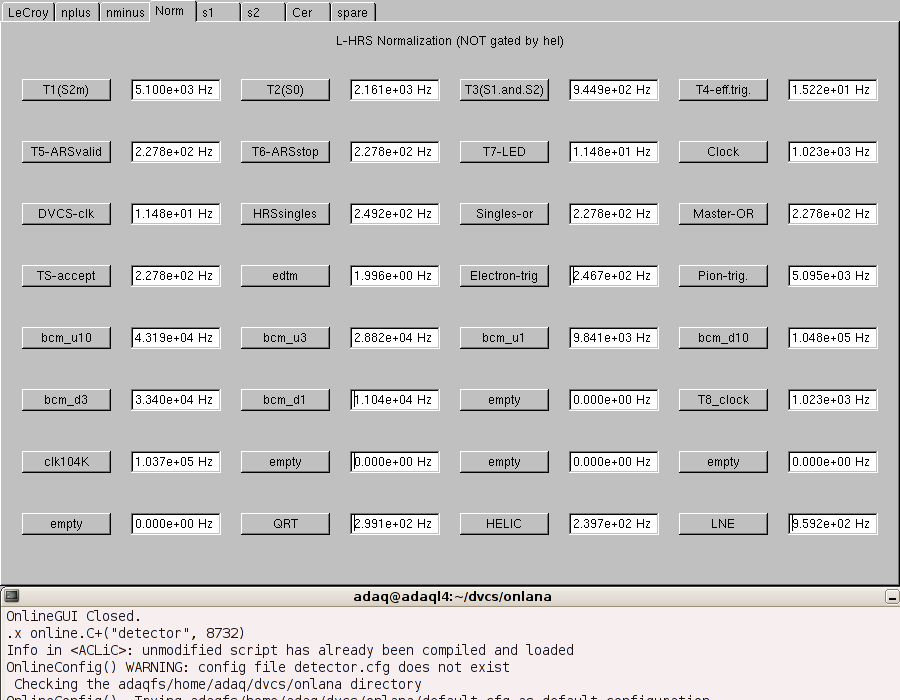This screenshot has height=700, width=900.
Task: Click the bcm_d1 button
Action: point(285,400)
